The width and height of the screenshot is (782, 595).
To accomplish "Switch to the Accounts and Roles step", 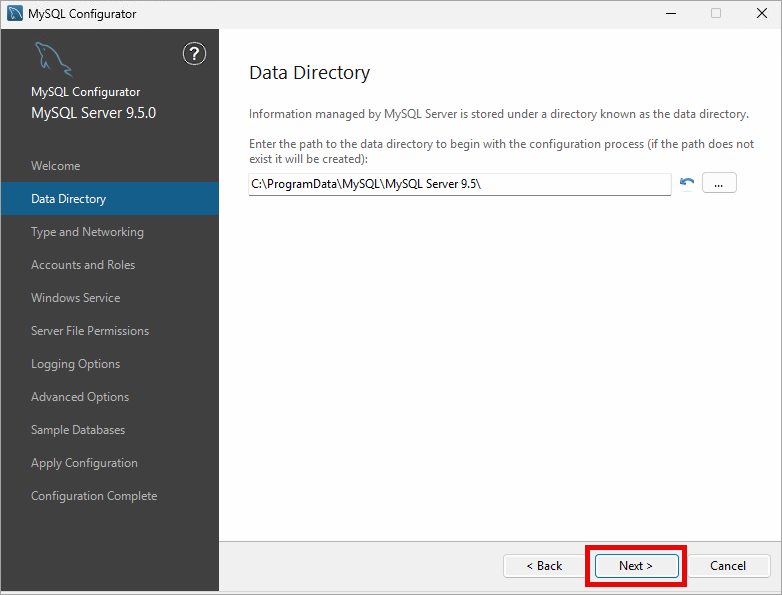I will click(83, 265).
